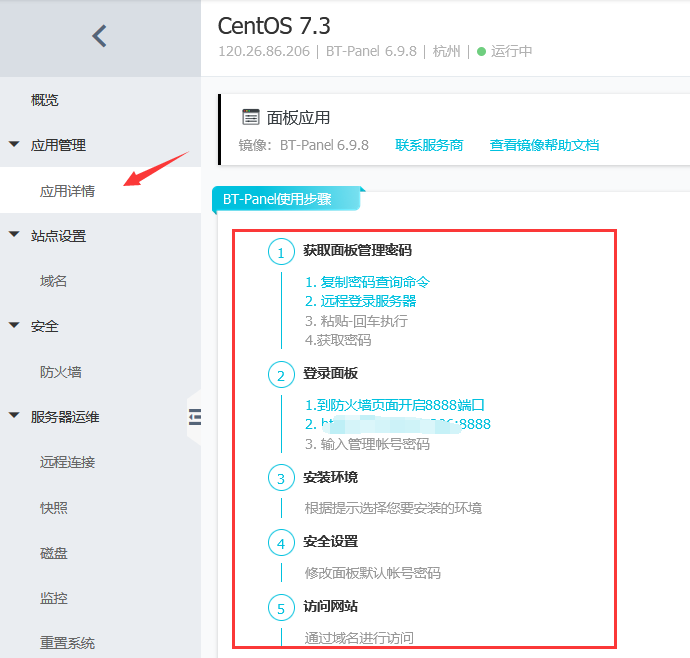The width and height of the screenshot is (690, 658).
Task: Click the 安全 section heading
Action: [x=44, y=326]
